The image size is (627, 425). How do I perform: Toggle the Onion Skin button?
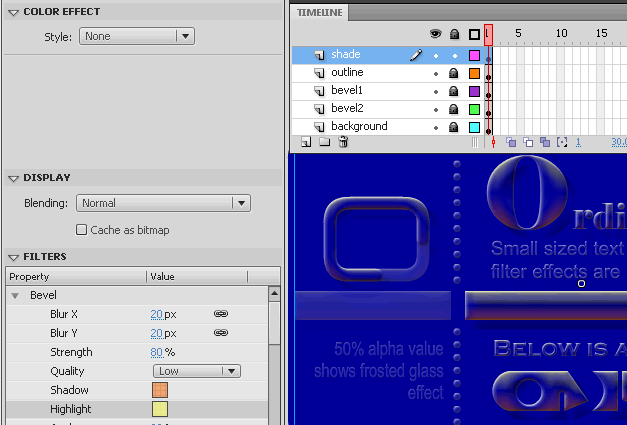(x=512, y=143)
